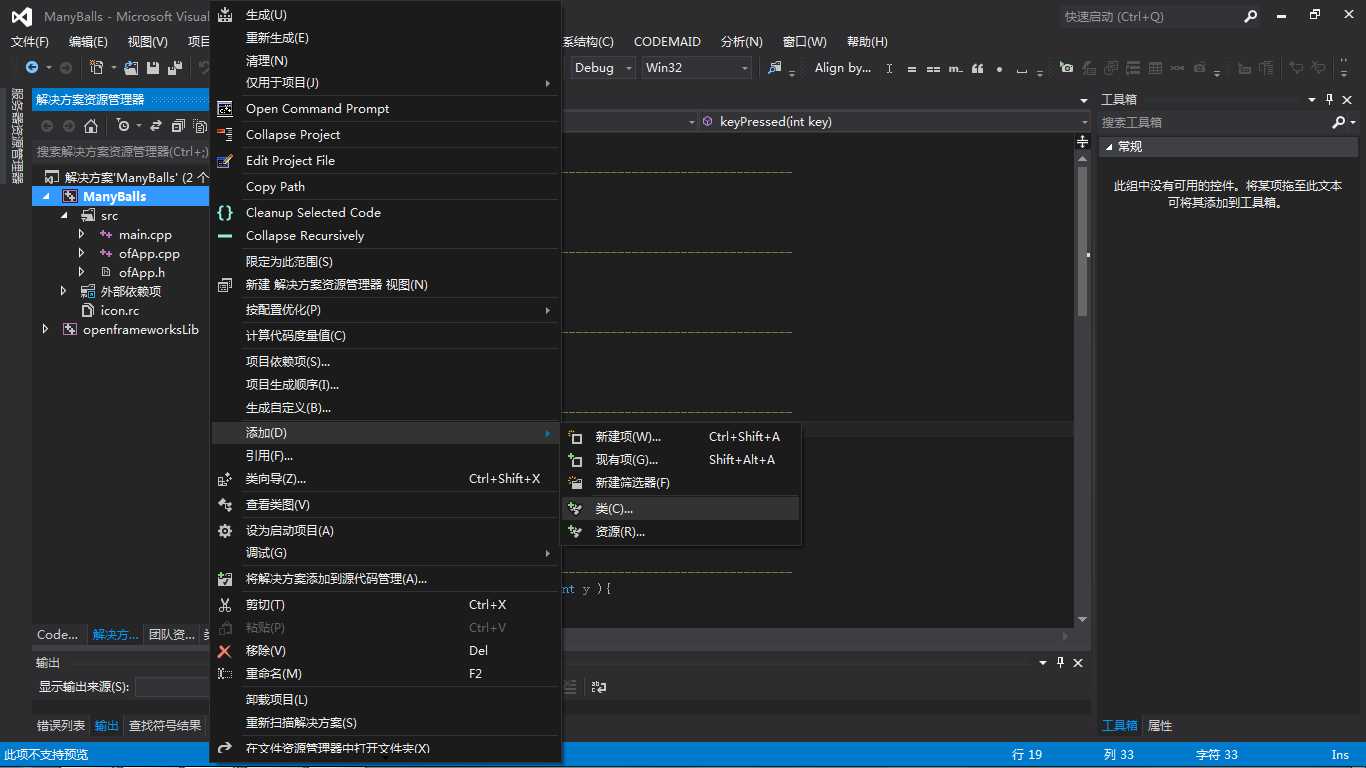
Task: Choose 新建项(W)... from the submenu
Action: 627,437
